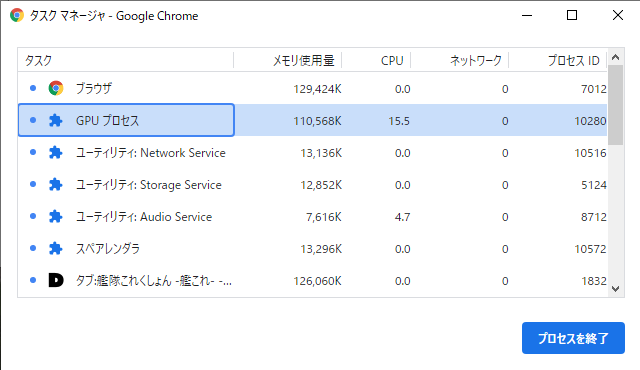This screenshot has width=640, height=370.
Task: Click the CPU value 4.7
Action: click(x=402, y=217)
